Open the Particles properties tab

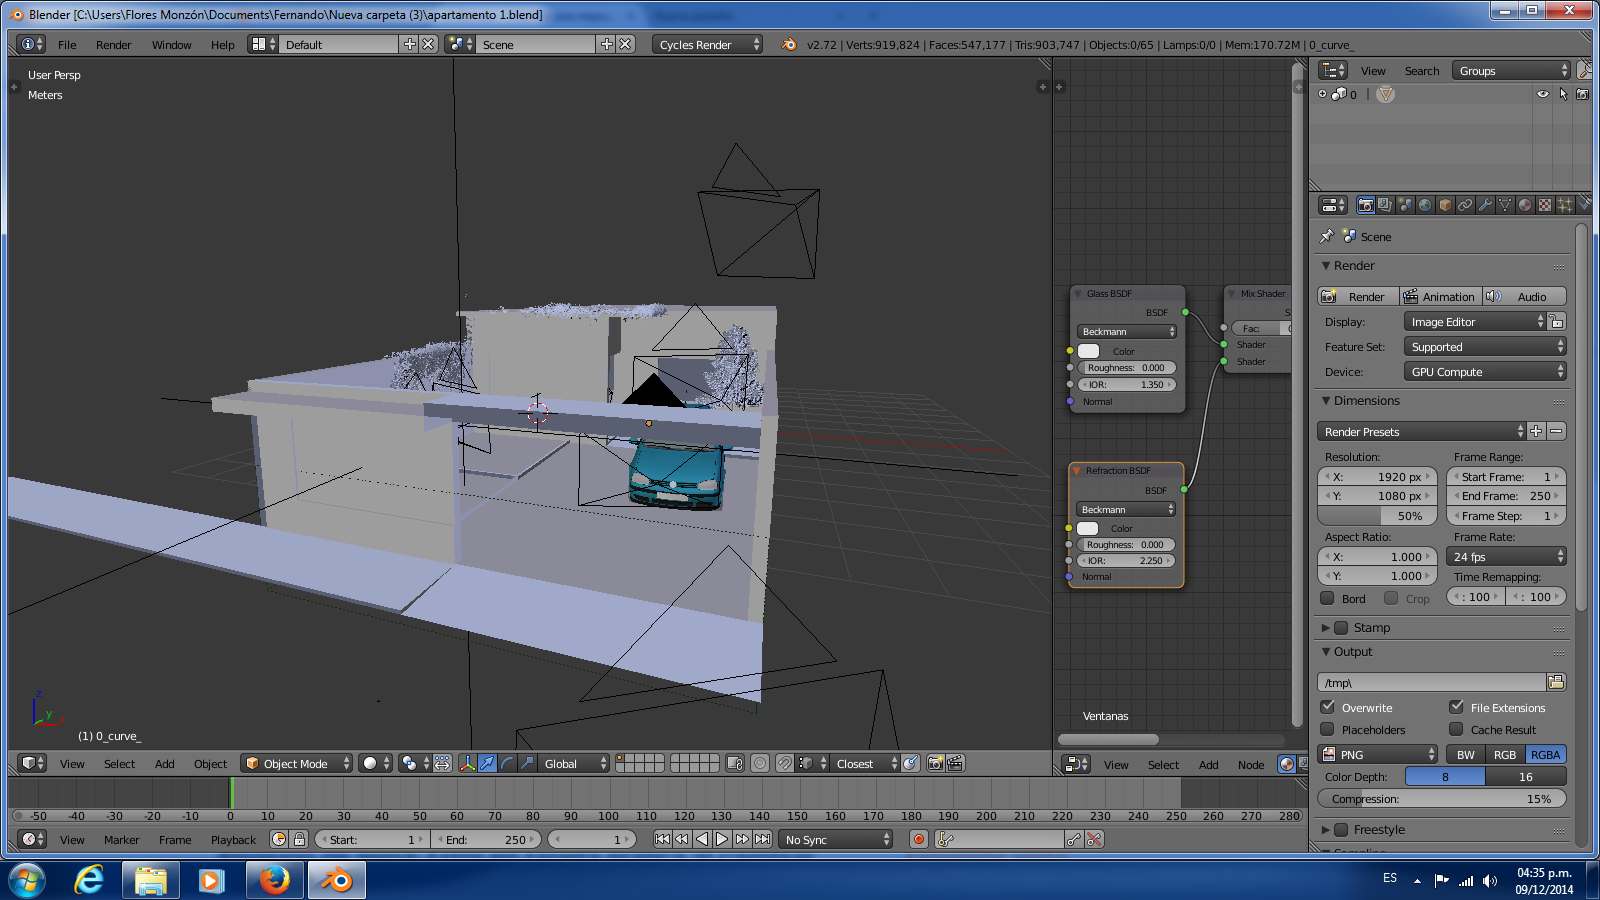(x=1565, y=205)
